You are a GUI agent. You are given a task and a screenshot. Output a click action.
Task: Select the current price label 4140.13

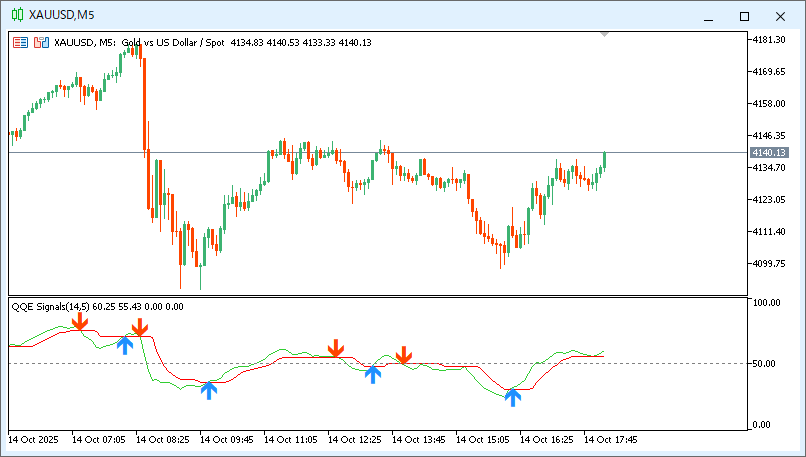tap(769, 152)
